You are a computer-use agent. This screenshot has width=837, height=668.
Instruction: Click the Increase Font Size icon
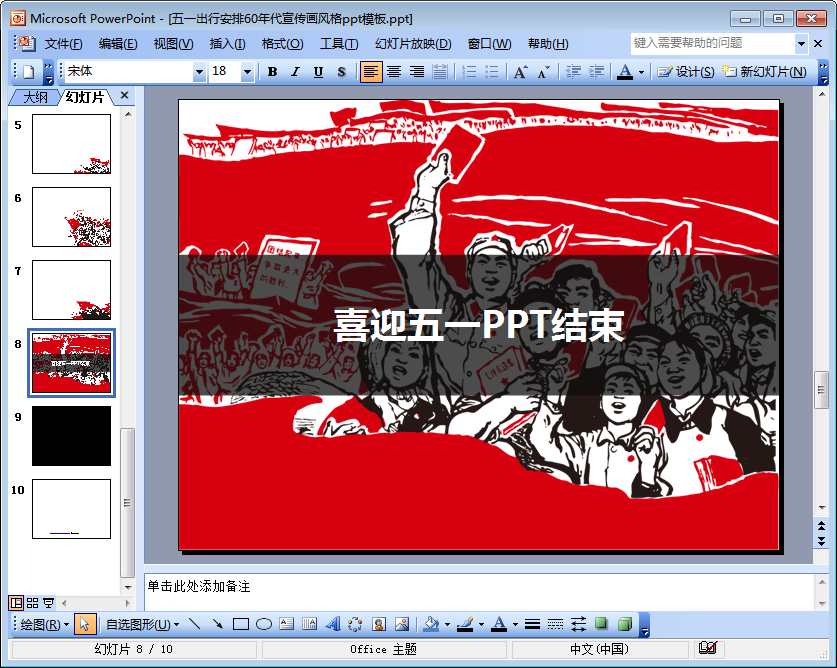[x=520, y=72]
